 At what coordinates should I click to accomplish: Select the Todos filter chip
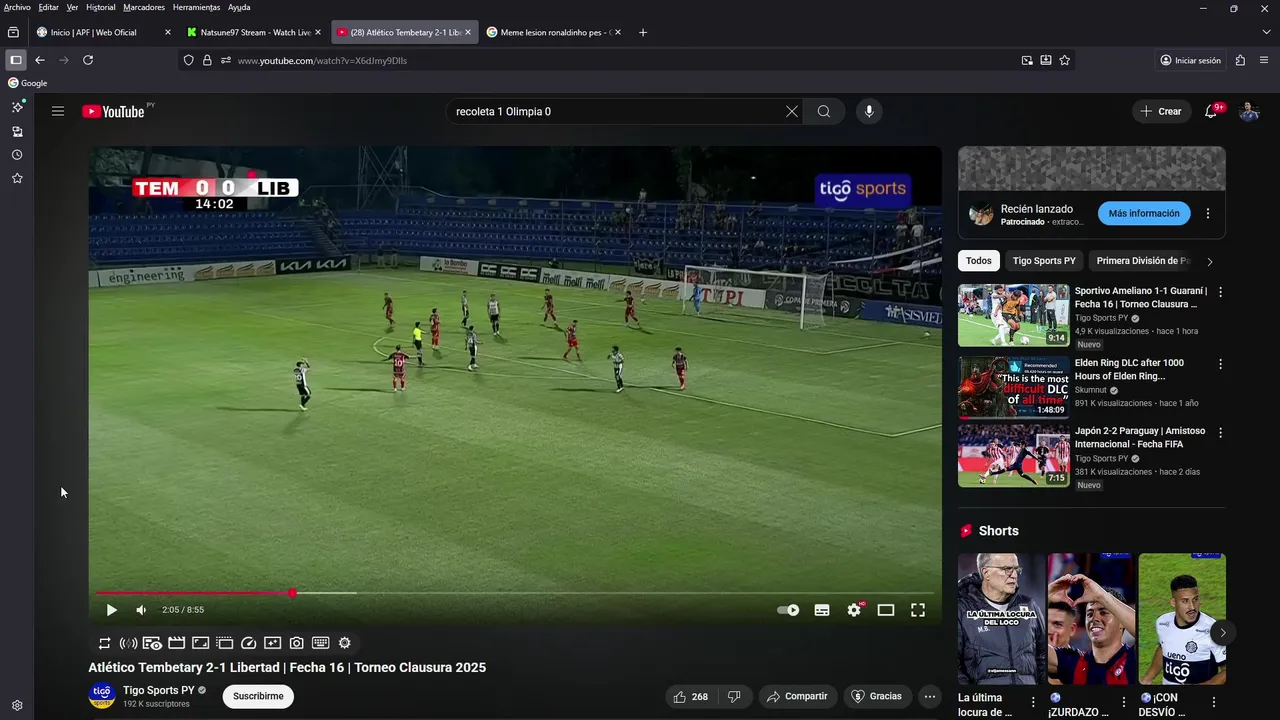979,261
